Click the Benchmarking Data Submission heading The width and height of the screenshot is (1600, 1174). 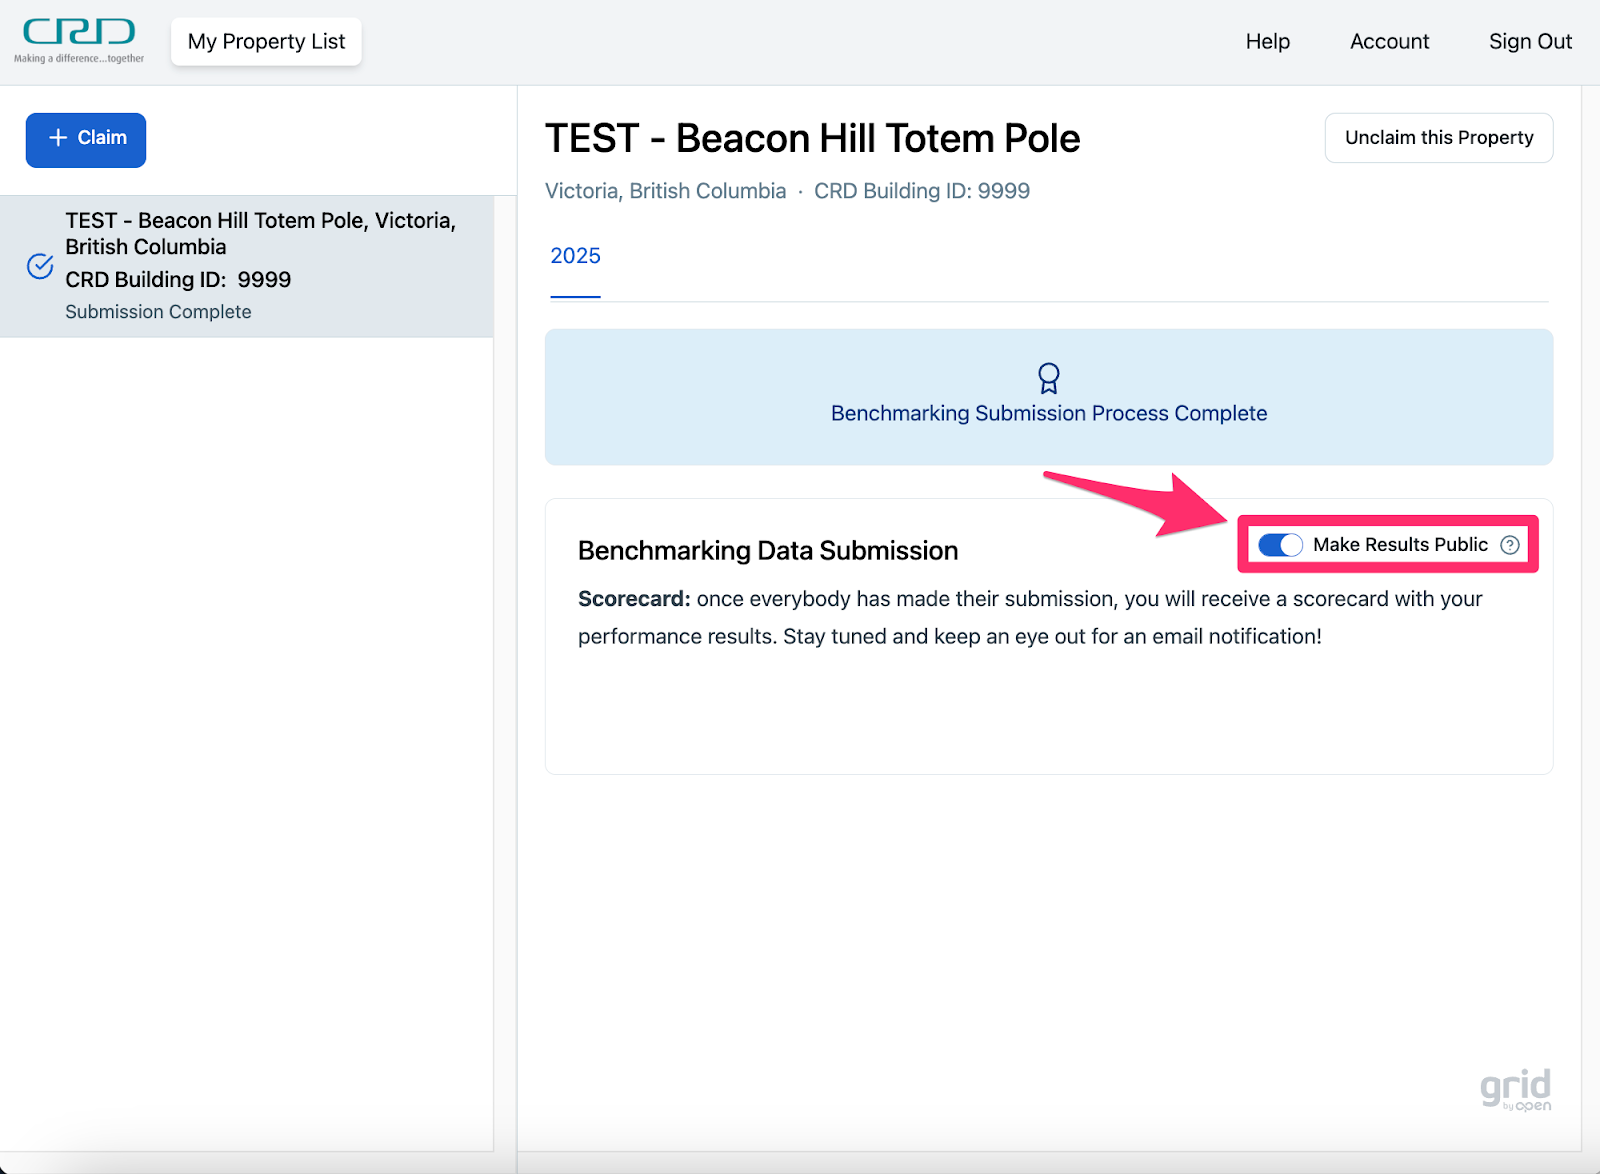767,551
